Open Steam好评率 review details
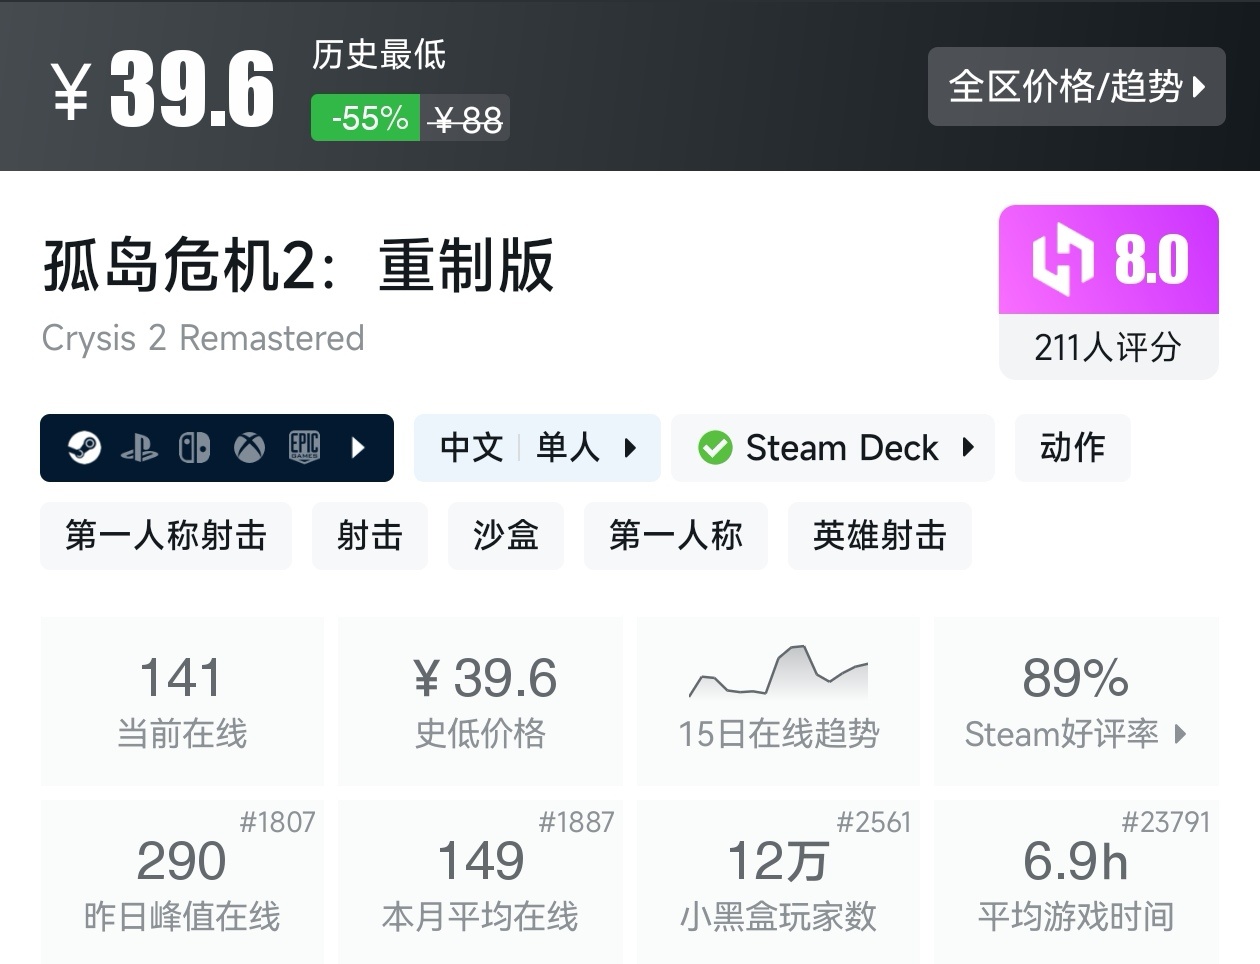The image size is (1260, 964). click(x=1076, y=733)
